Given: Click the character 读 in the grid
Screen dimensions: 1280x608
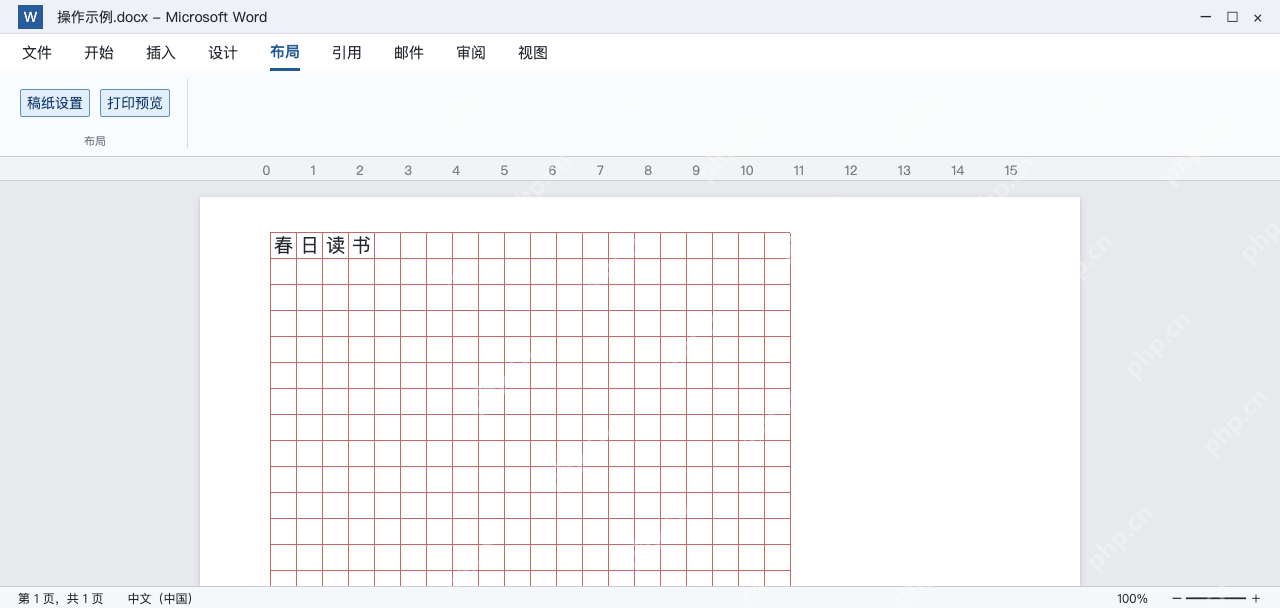Looking at the screenshot, I should click(336, 245).
